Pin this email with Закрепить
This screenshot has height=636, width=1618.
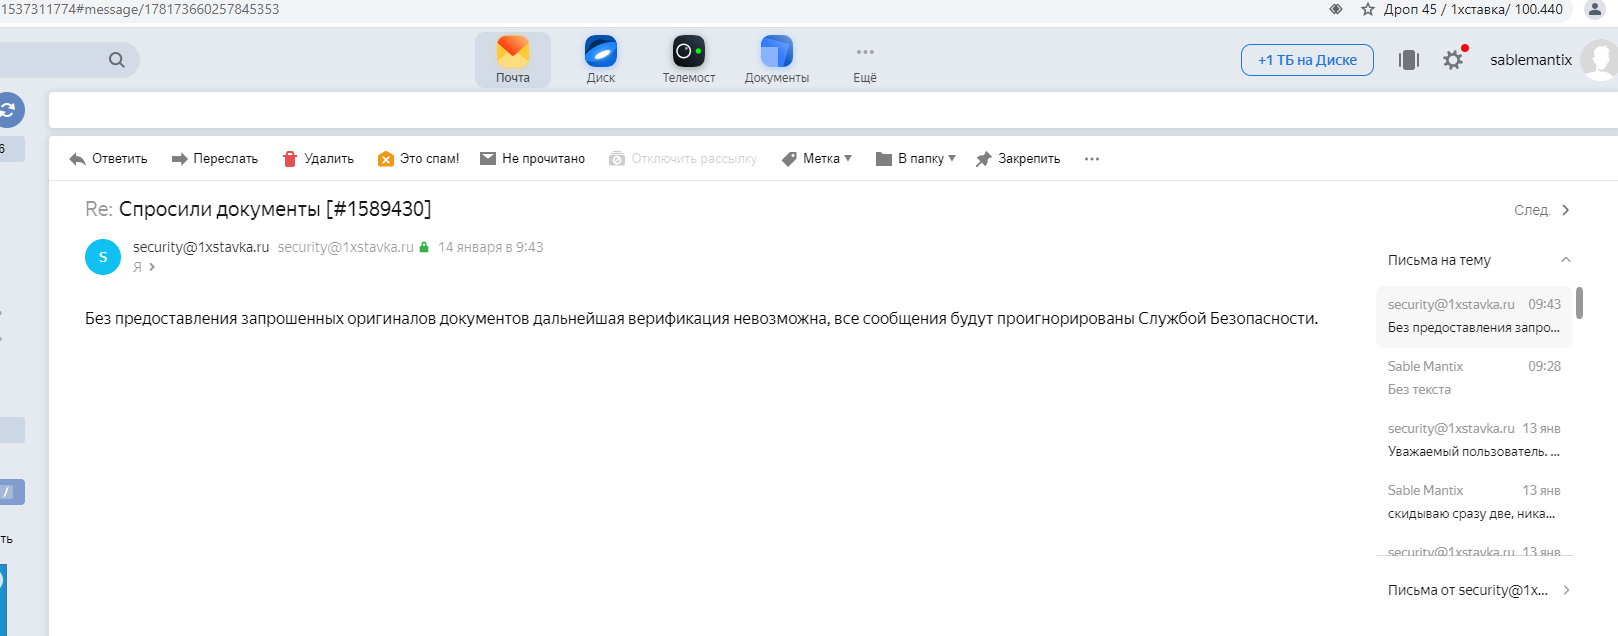click(1018, 159)
